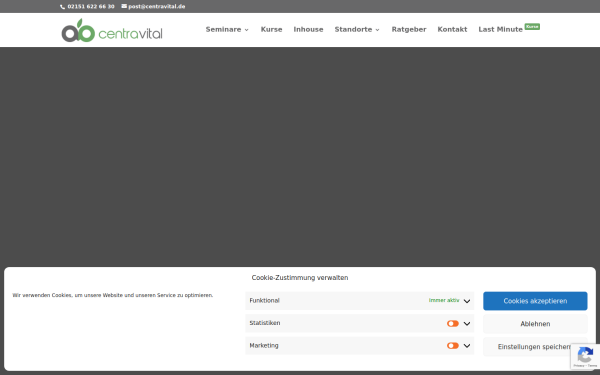This screenshot has width=600, height=375.
Task: Click the Statistiken category label
Action: coord(265,323)
